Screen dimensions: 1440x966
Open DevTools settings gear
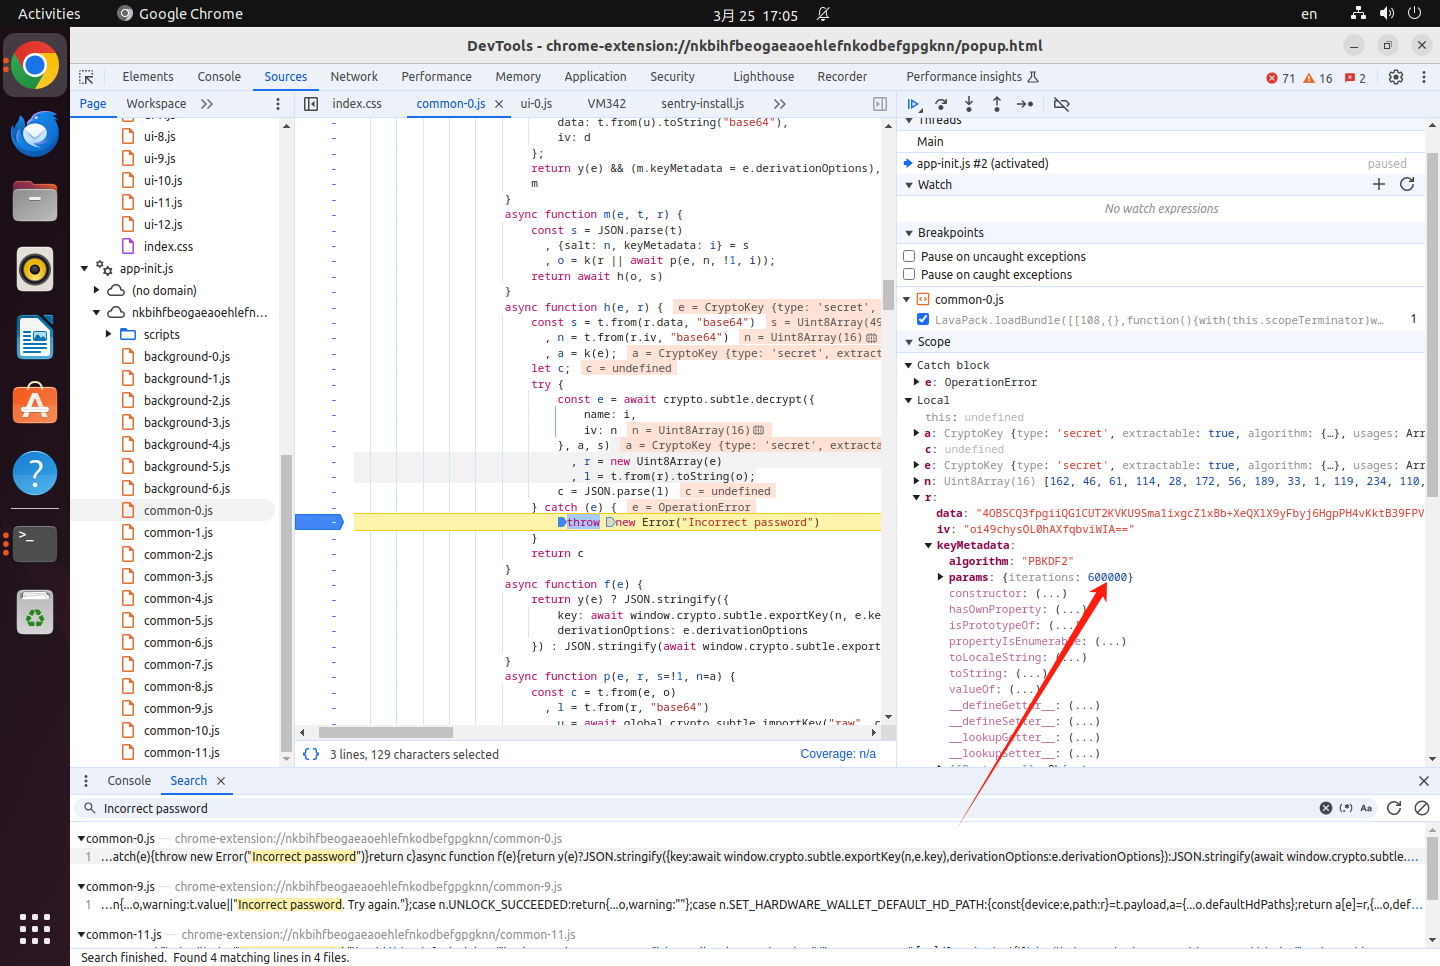coord(1396,77)
